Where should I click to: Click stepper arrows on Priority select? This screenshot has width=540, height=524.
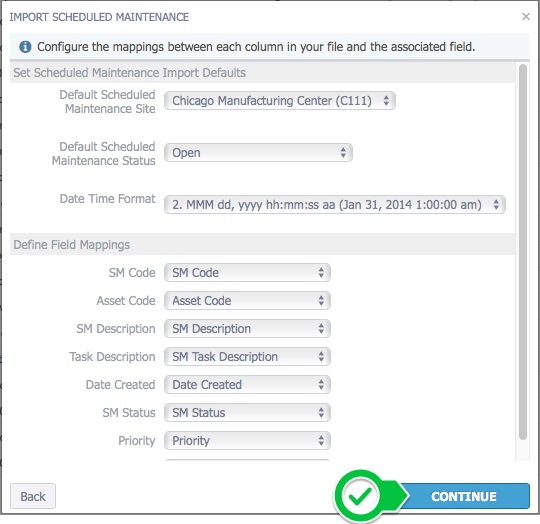tap(321, 441)
